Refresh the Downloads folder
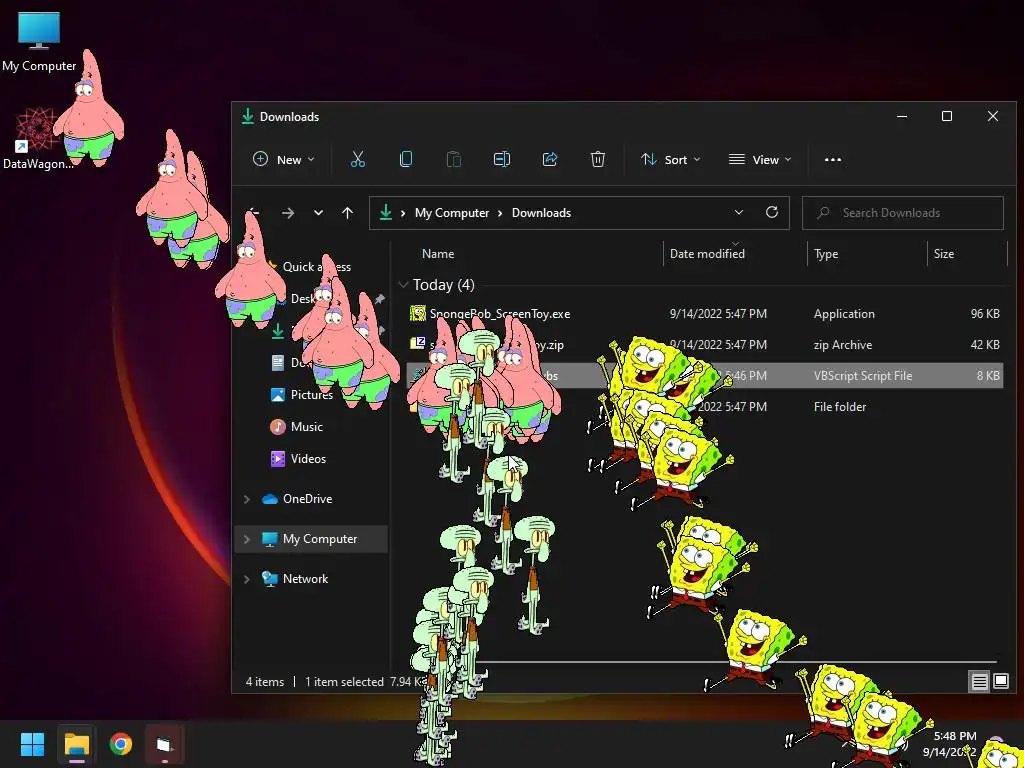The width and height of the screenshot is (1024, 768). coord(772,212)
